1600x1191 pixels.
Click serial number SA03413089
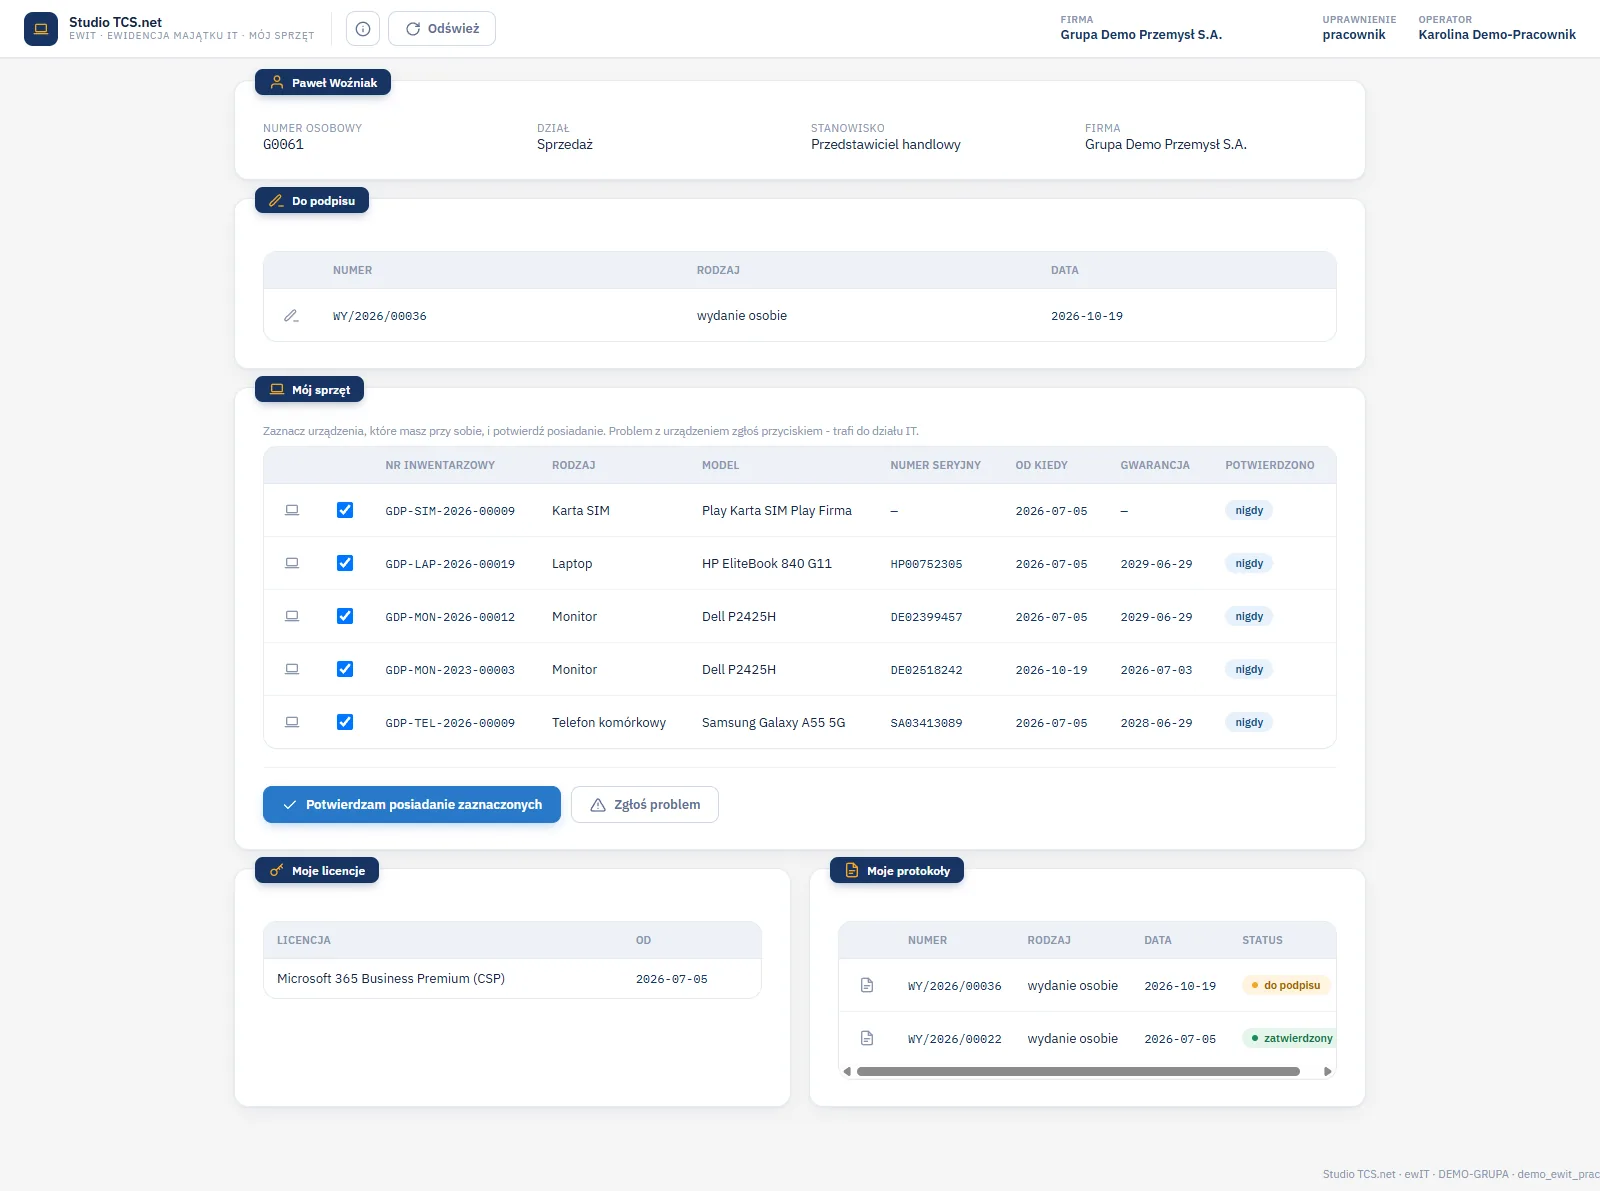coord(926,723)
